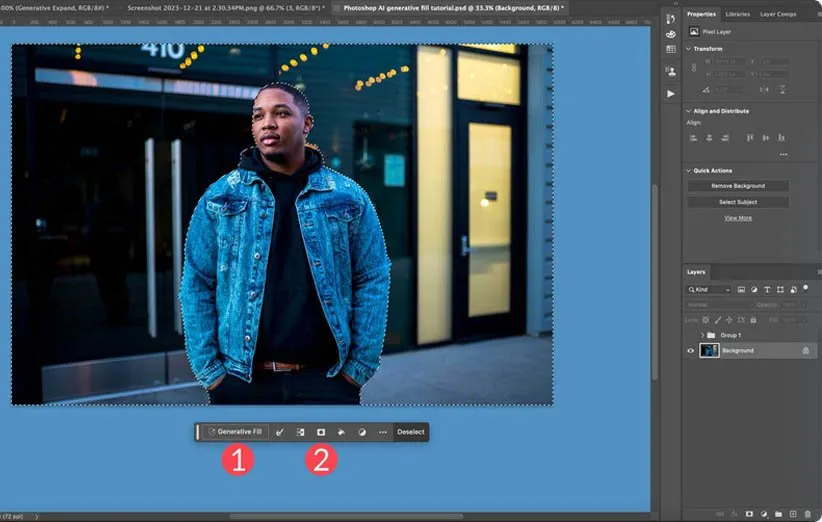Click the Generative Fill button
Viewport: 822px width, 522px height.
[x=235, y=432]
